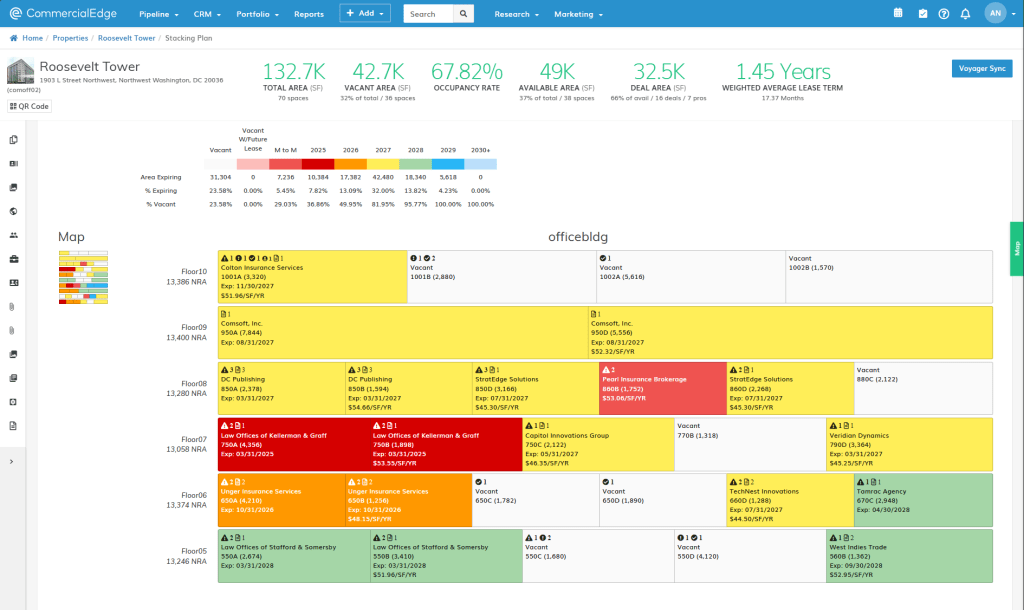Open the safe vault sidebar icon

point(13,402)
